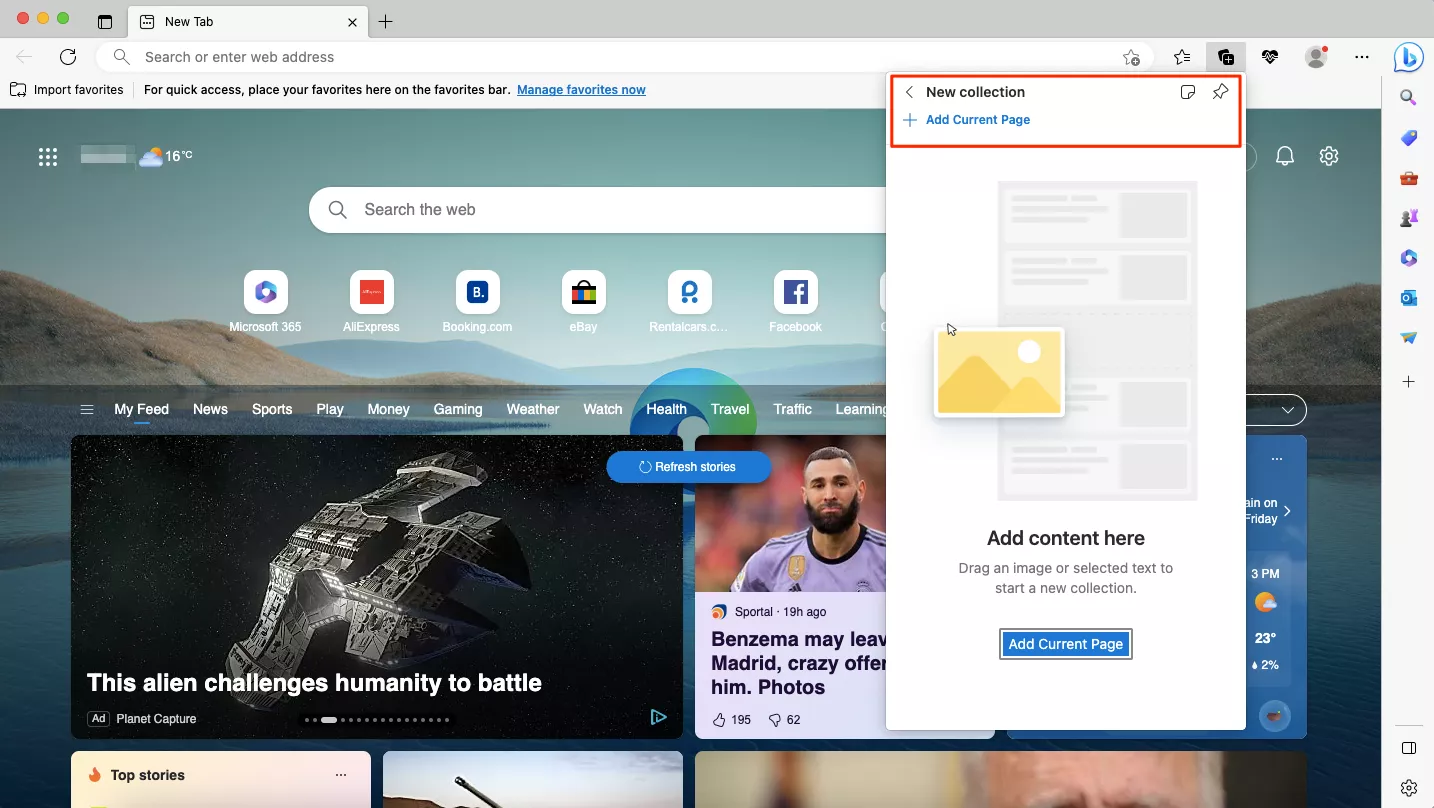Open the app launcher grid icon
The height and width of the screenshot is (808, 1434).
48,156
